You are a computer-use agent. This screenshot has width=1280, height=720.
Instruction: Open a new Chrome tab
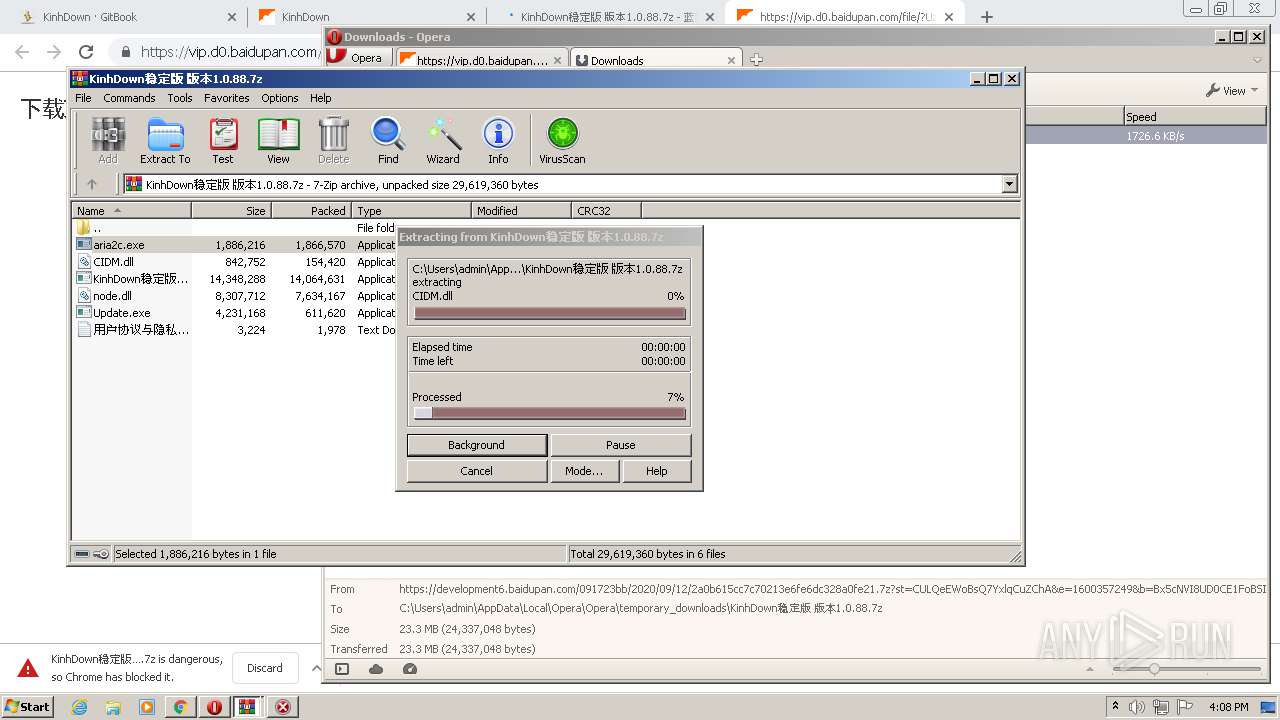coord(987,17)
